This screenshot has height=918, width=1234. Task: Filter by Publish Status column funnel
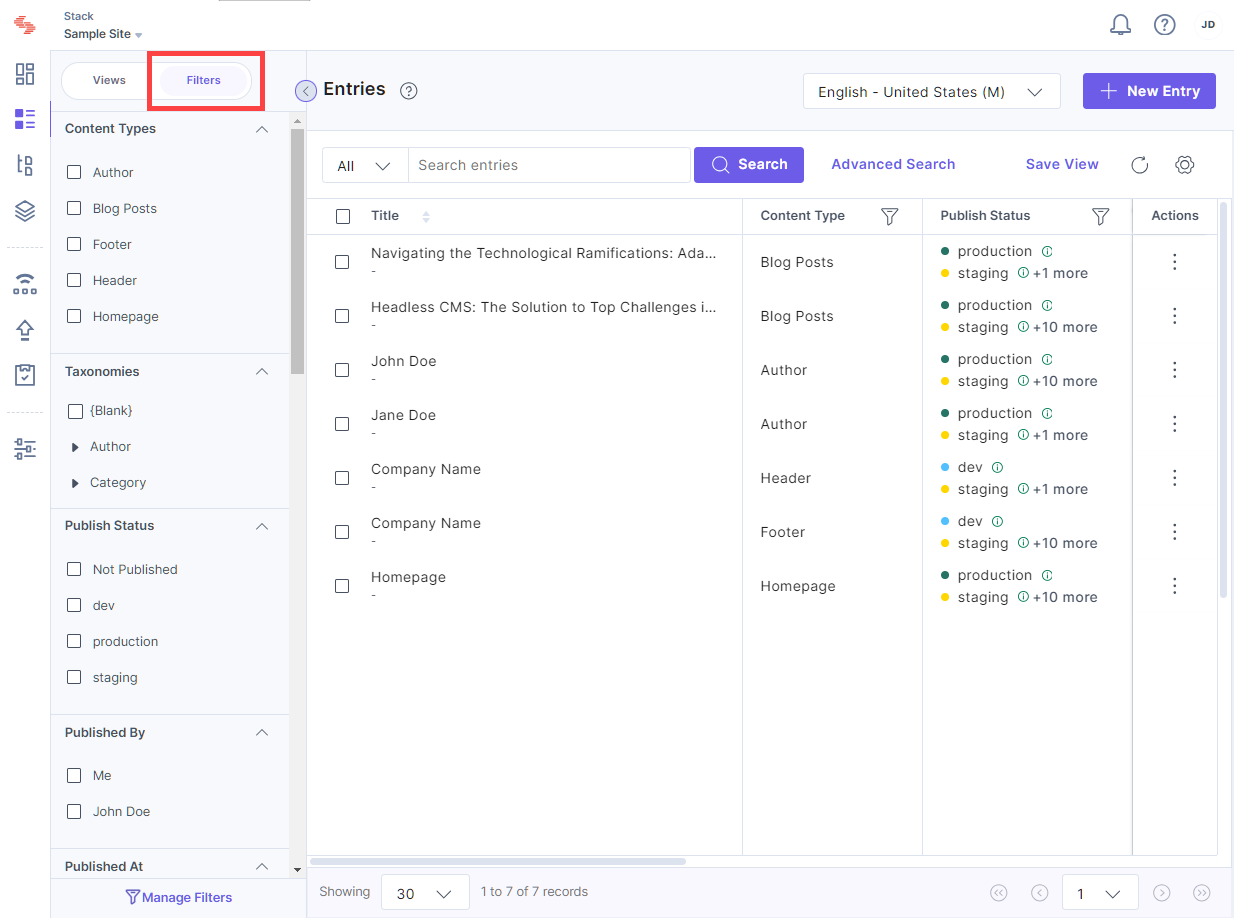1100,216
